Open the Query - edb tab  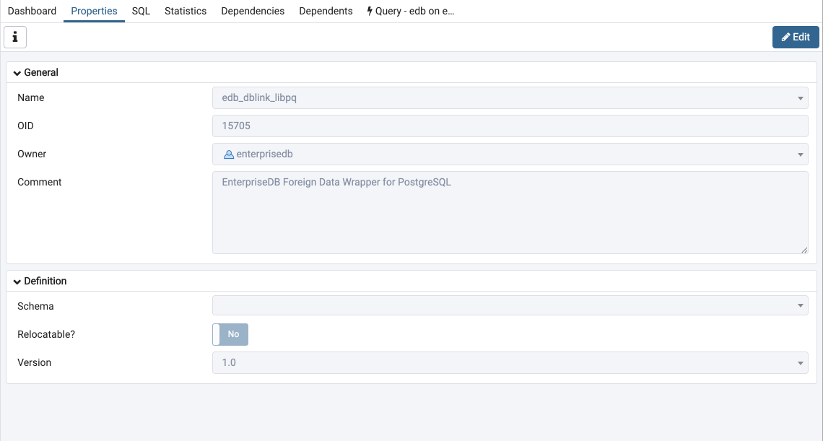[411, 11]
